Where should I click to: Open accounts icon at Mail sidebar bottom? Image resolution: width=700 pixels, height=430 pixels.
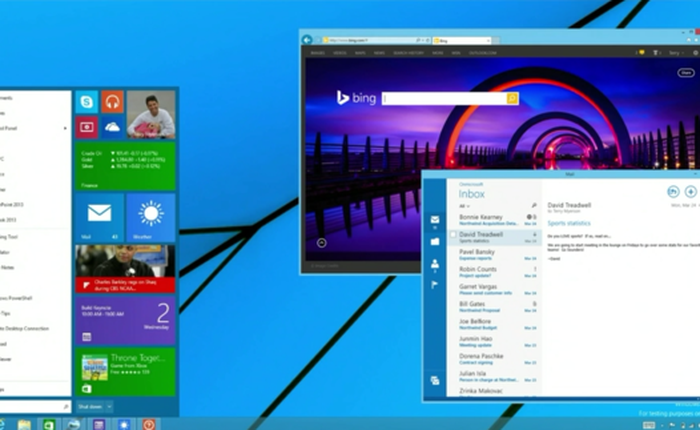435,380
